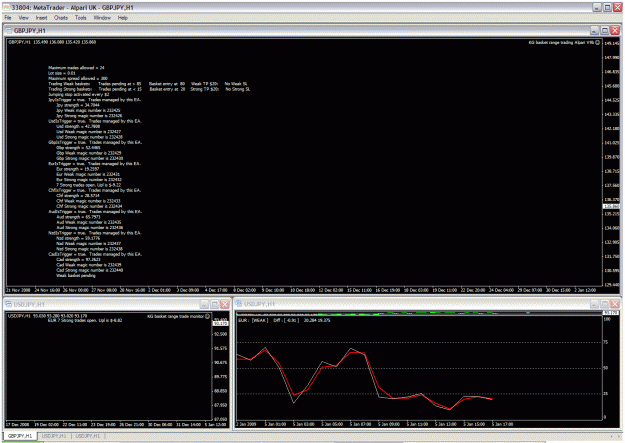This screenshot has width=625, height=443.
Task: Open the Help menu
Action: click(x=123, y=18)
